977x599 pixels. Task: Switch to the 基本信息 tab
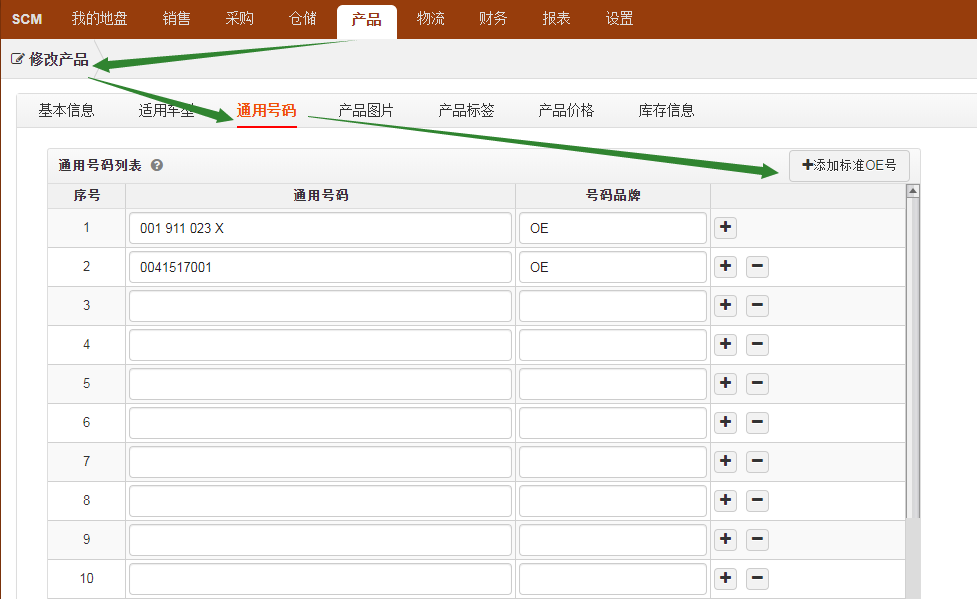pos(66,110)
